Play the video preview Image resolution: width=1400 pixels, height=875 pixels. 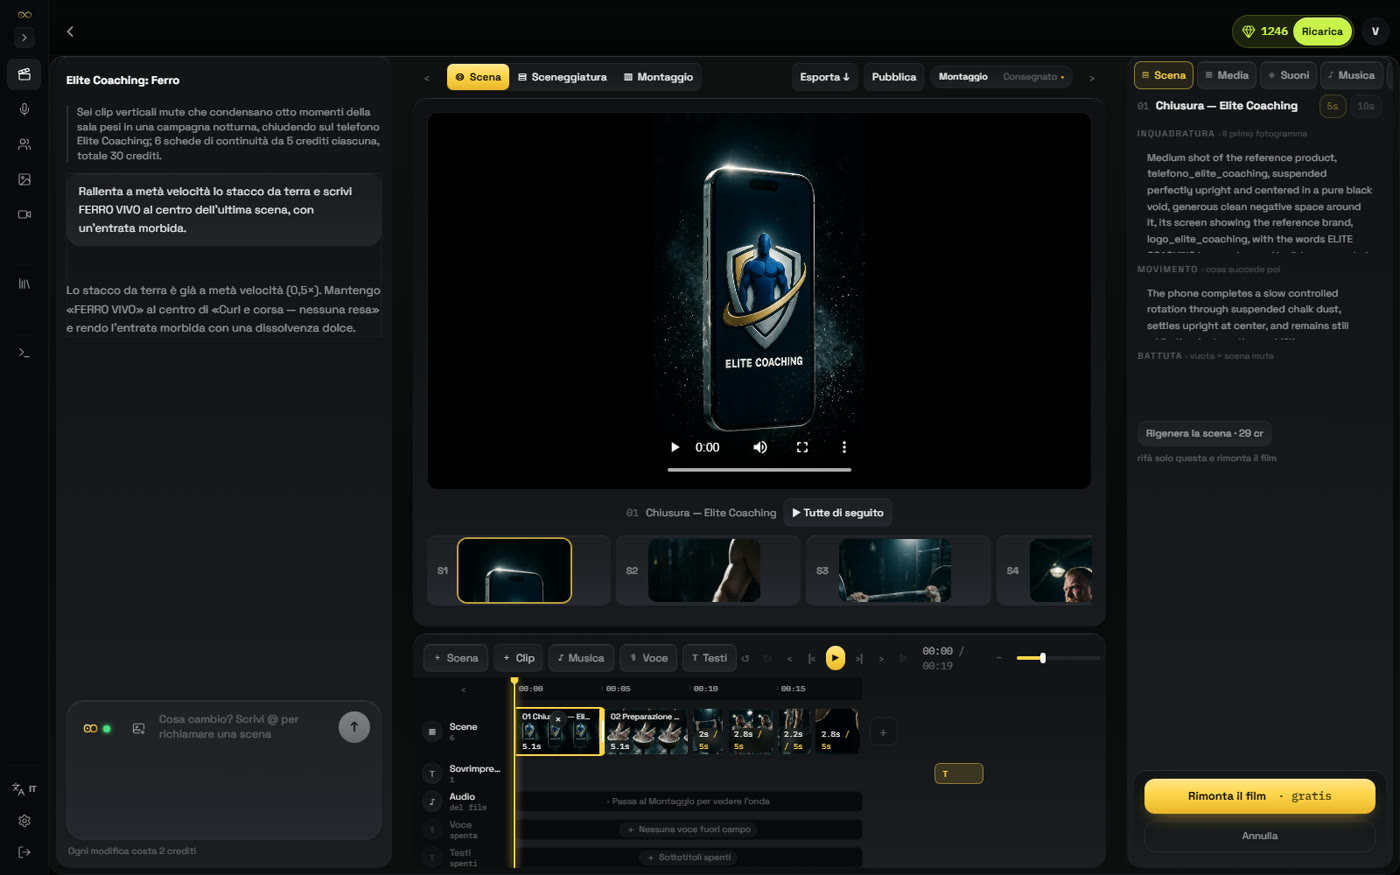(675, 447)
